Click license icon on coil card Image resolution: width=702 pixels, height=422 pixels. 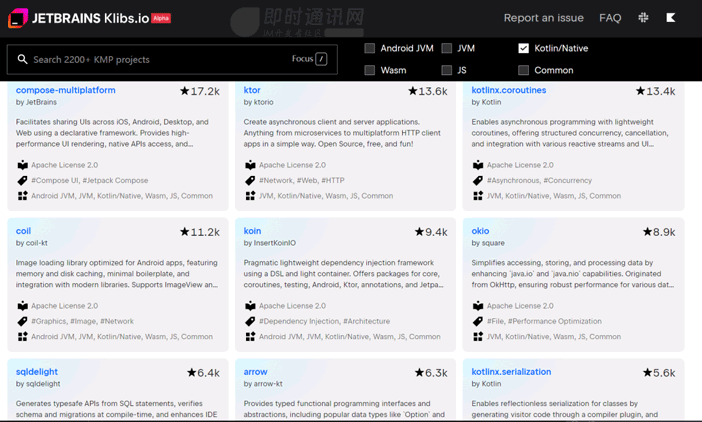click(22, 306)
